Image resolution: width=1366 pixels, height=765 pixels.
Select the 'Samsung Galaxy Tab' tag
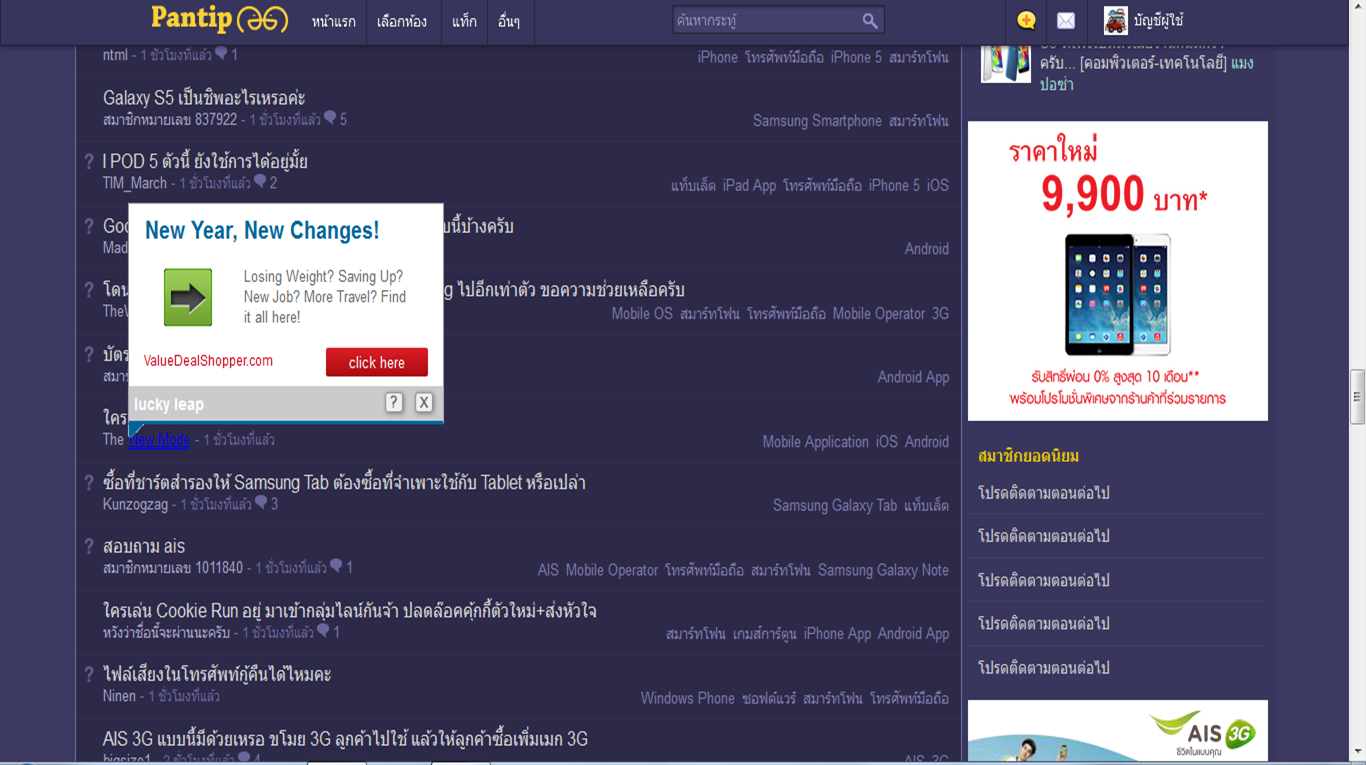[x=835, y=506]
